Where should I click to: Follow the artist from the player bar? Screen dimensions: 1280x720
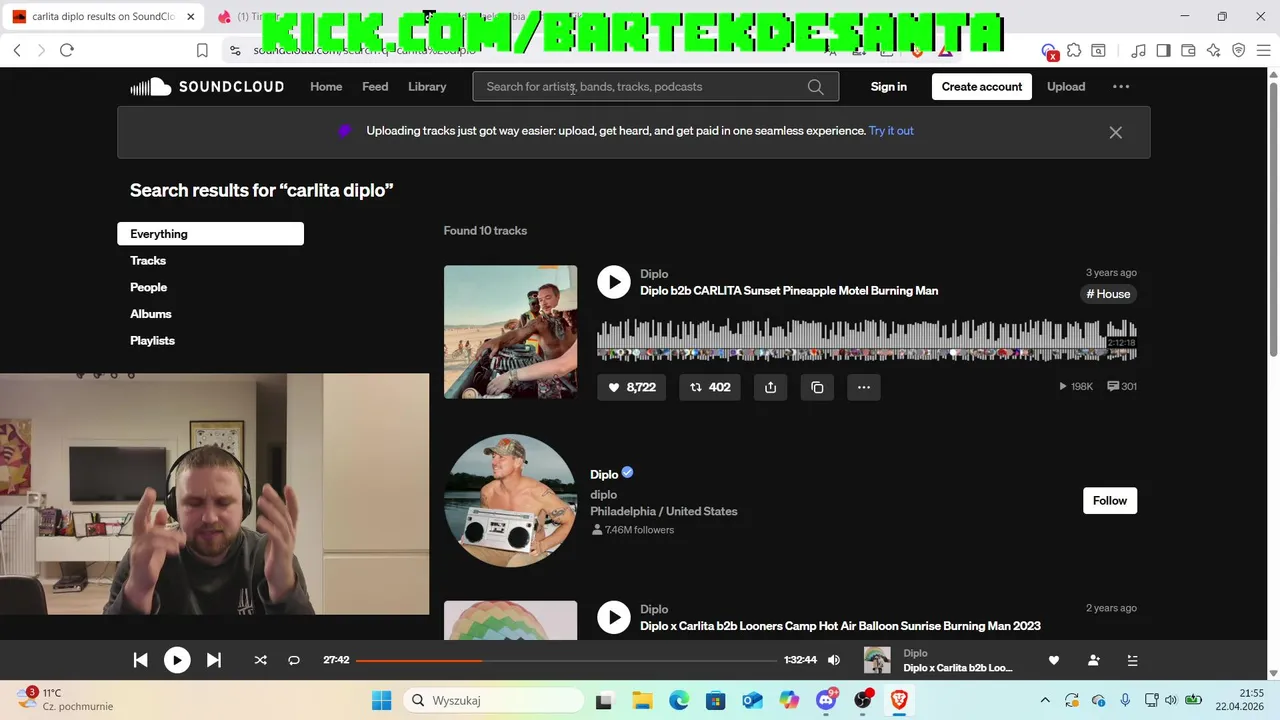click(1093, 660)
